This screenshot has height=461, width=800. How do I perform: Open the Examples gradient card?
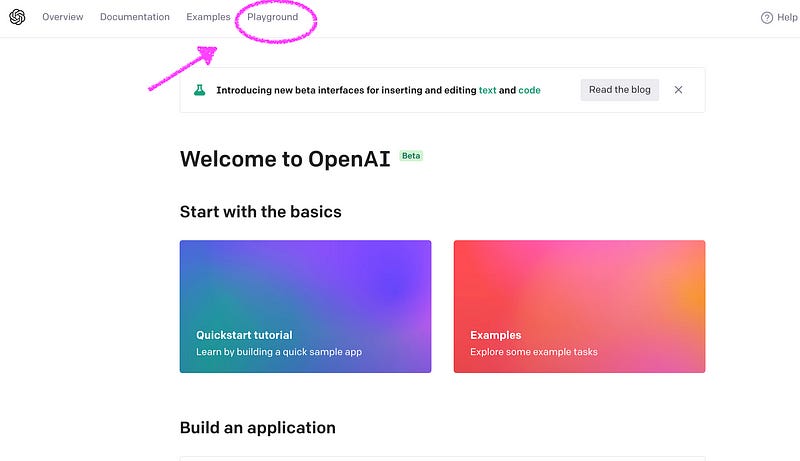point(579,306)
